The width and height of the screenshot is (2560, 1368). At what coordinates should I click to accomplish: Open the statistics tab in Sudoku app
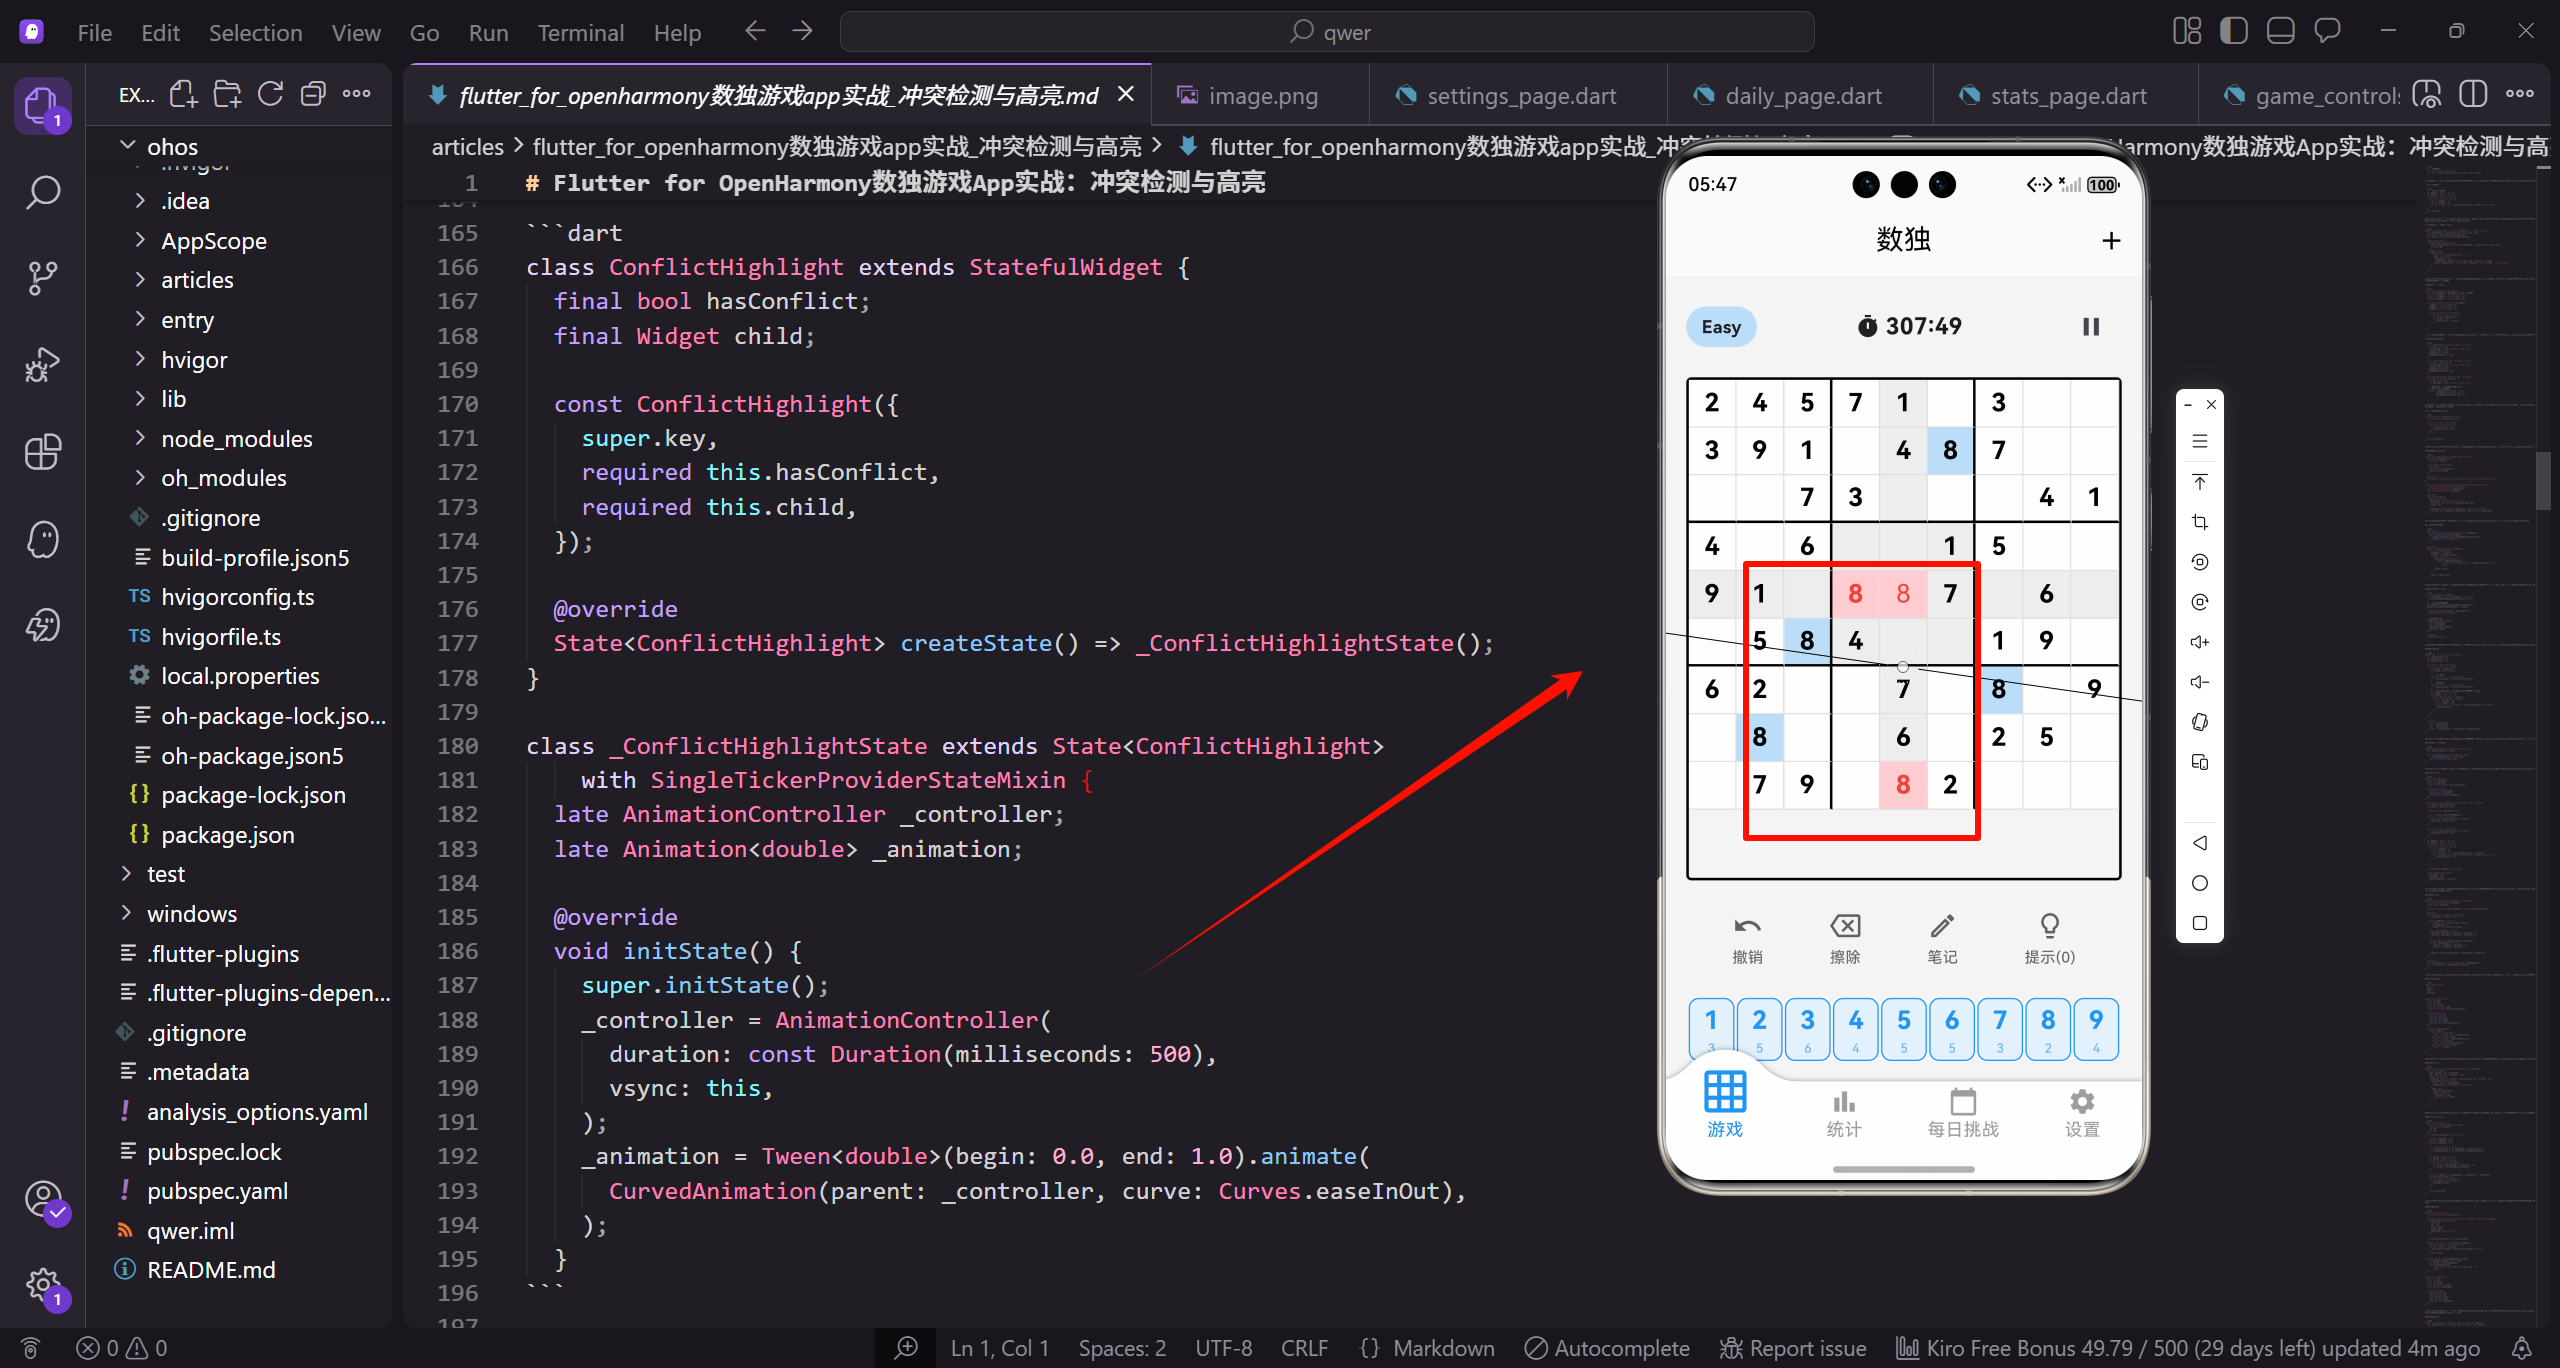1844,1112
